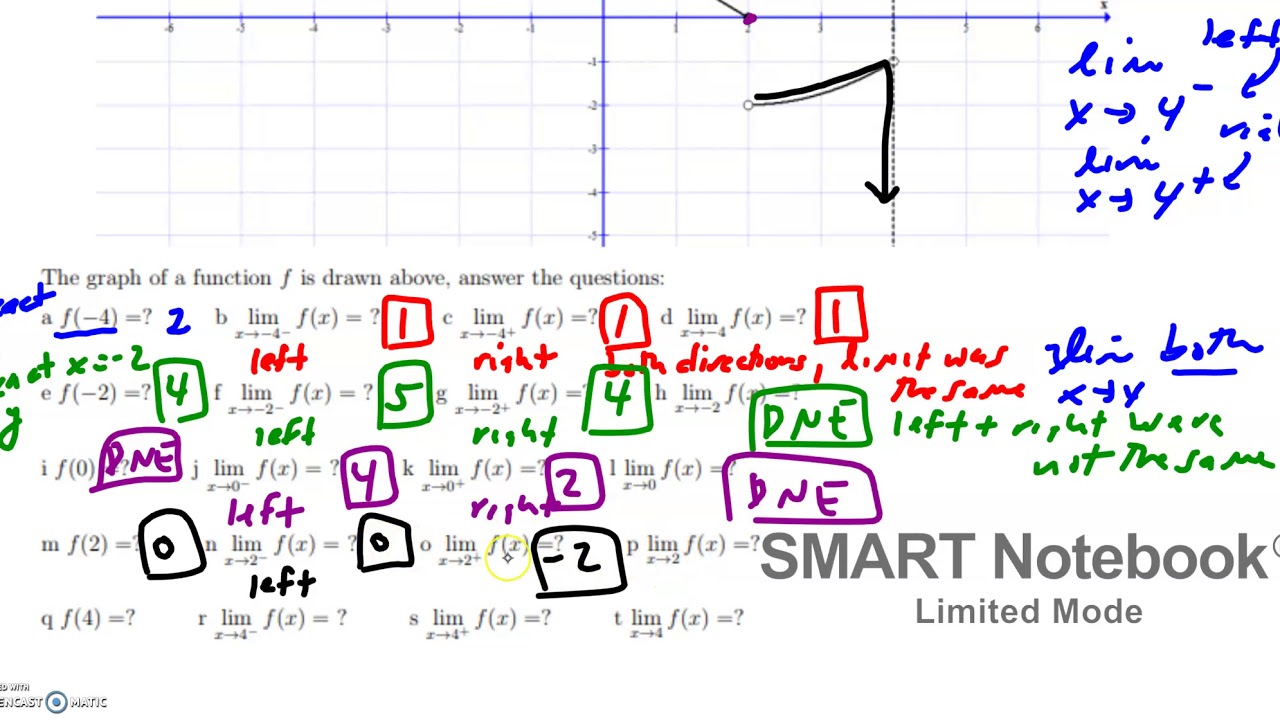
Task: Click the boxed handwritten answer '-2' for question o
Action: point(579,562)
